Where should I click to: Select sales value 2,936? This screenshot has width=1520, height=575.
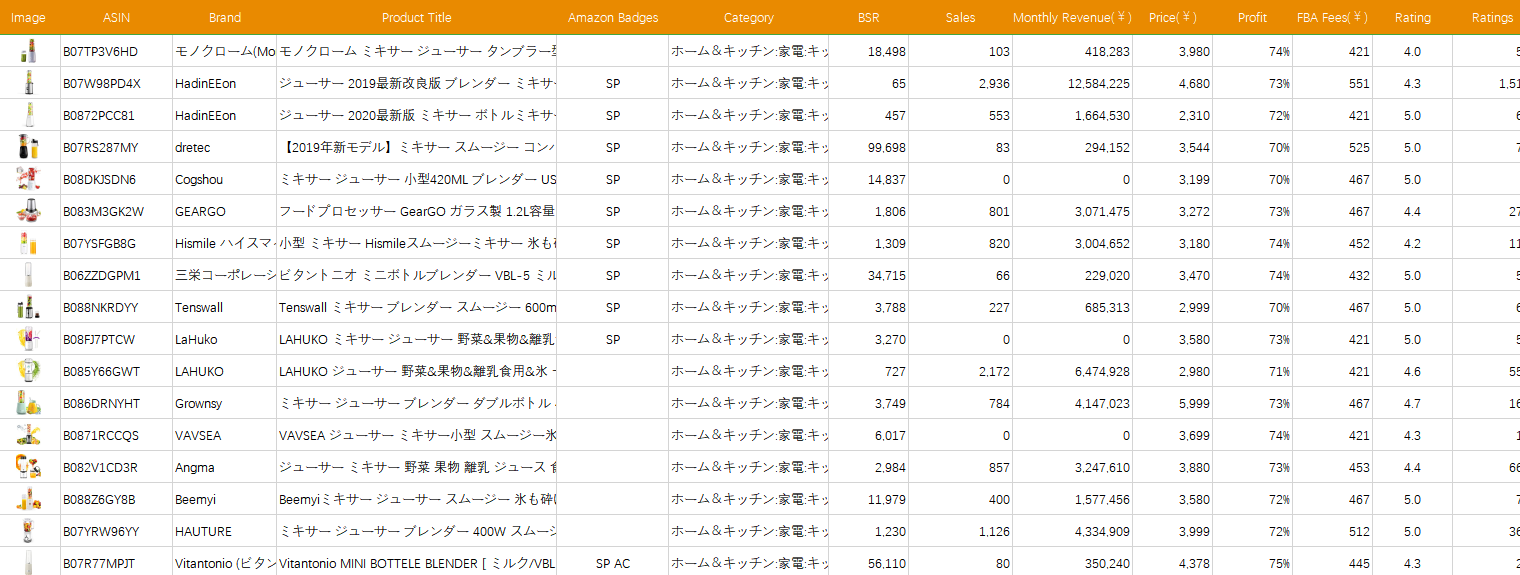coord(994,84)
